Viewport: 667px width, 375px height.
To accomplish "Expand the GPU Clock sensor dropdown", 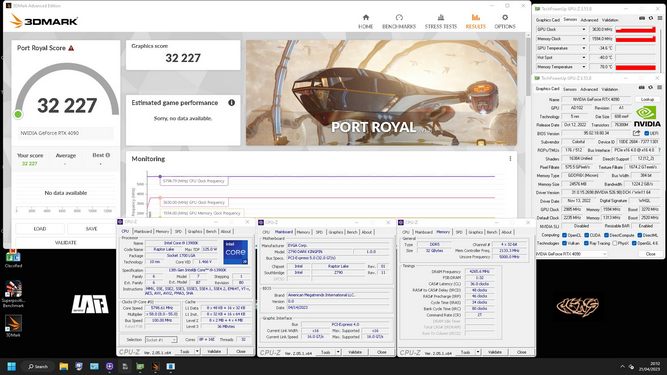I will pyautogui.click(x=584, y=29).
